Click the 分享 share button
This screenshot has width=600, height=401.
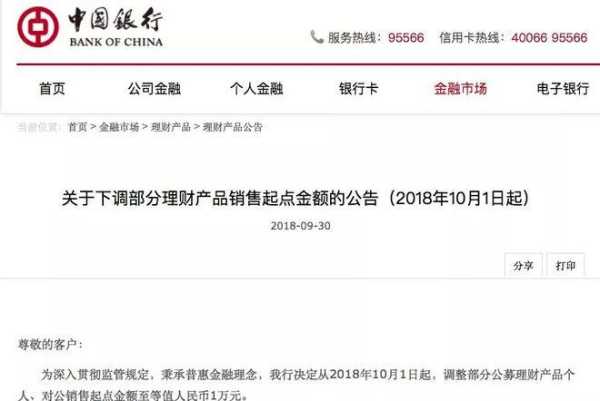point(523,265)
